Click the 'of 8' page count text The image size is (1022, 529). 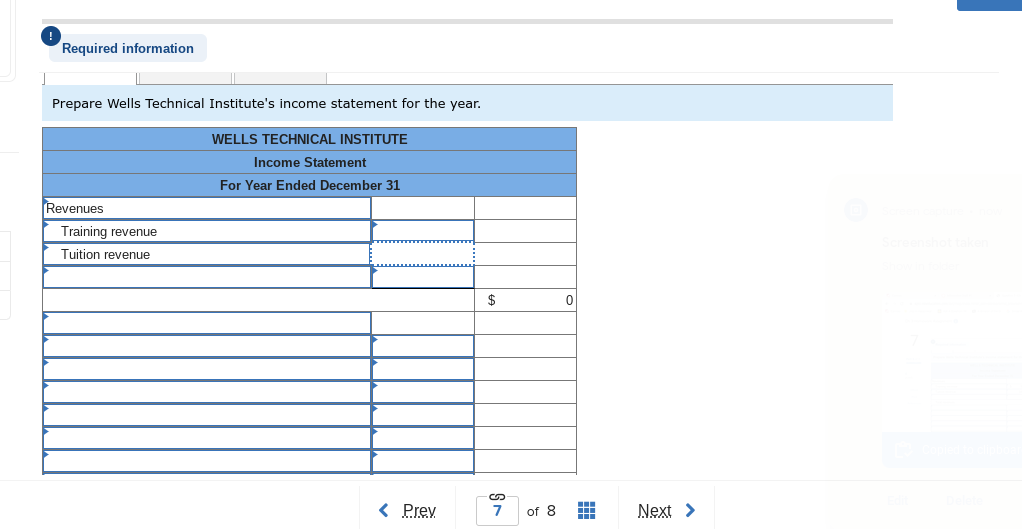pos(541,511)
